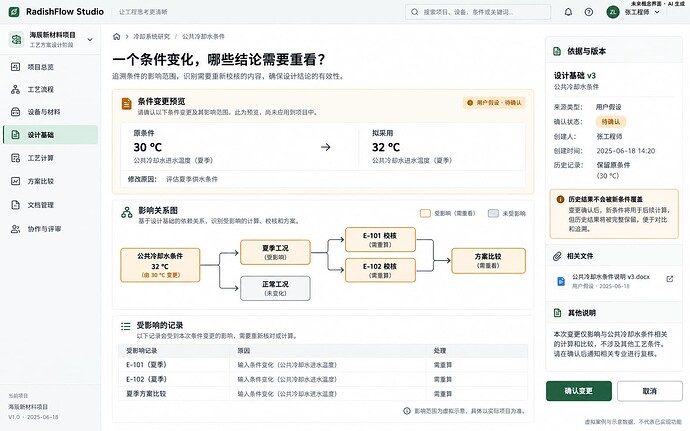Screen dimensions: 690x431
Task: Click the 设备与材料 sidebar icon
Action: [15, 112]
